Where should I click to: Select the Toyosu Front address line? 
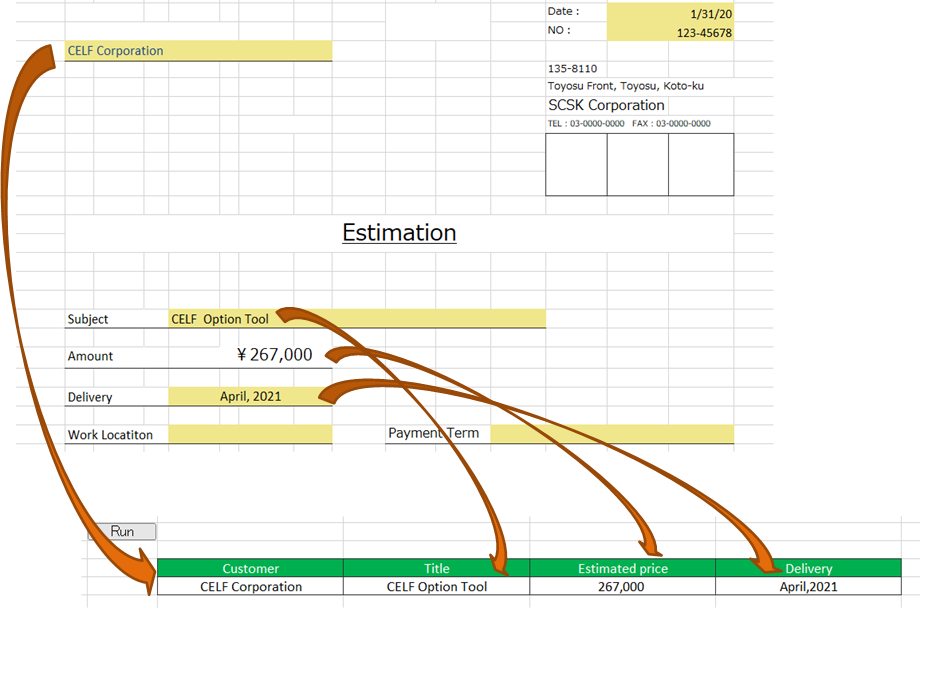tap(626, 86)
